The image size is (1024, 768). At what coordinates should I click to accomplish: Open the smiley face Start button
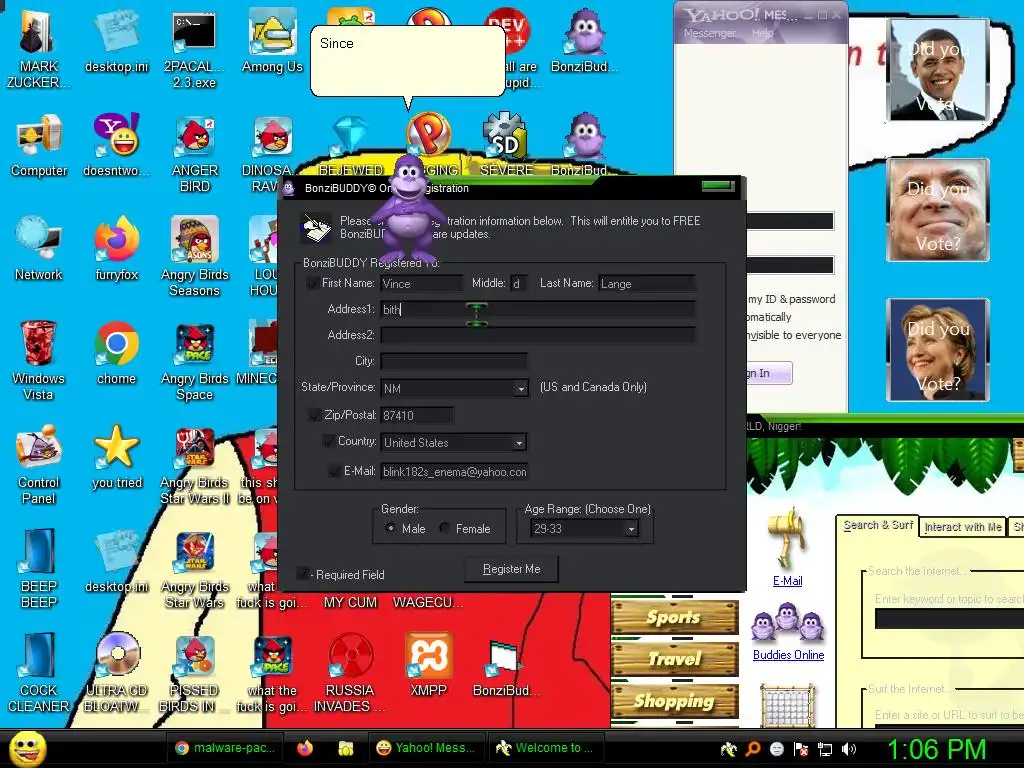click(x=27, y=749)
